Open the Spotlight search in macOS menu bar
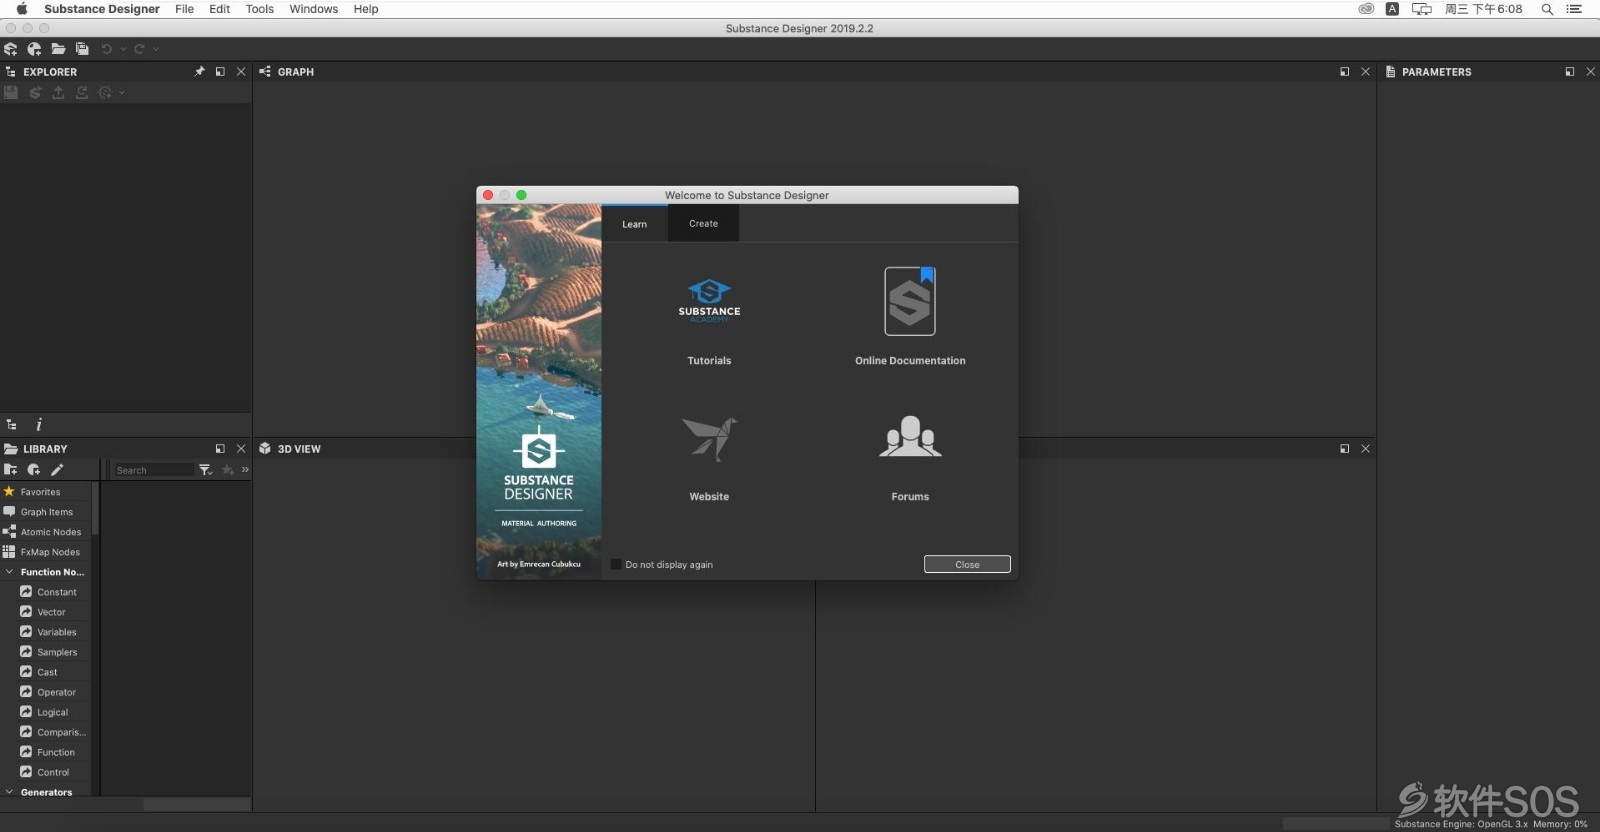 [x=1547, y=9]
